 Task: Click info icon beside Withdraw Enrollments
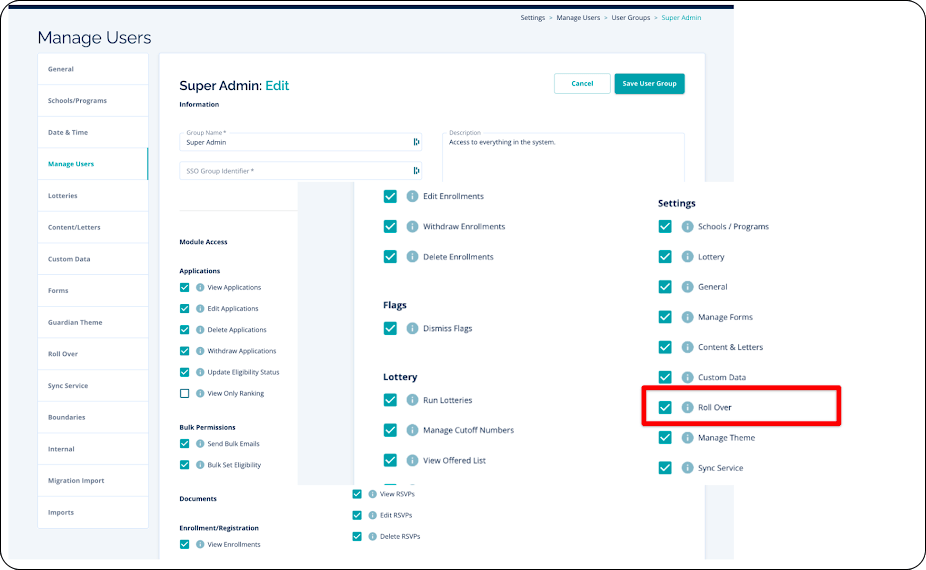pyautogui.click(x=413, y=227)
